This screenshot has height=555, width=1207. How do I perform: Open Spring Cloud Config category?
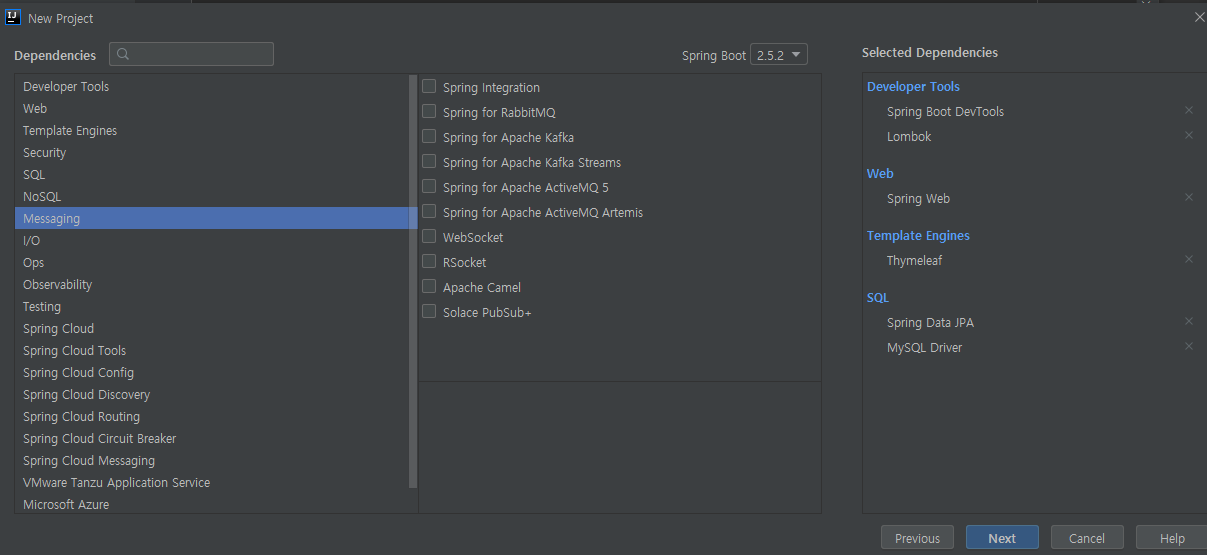[212, 373]
